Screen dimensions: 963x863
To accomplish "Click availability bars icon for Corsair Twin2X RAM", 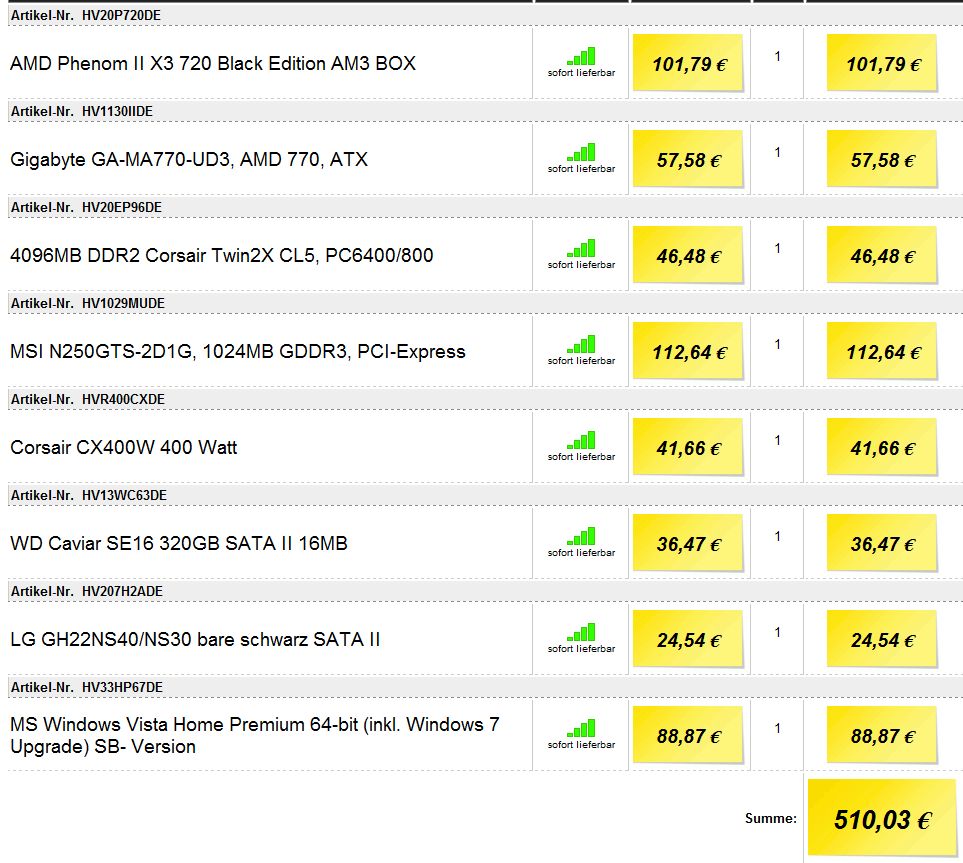I will click(581, 248).
